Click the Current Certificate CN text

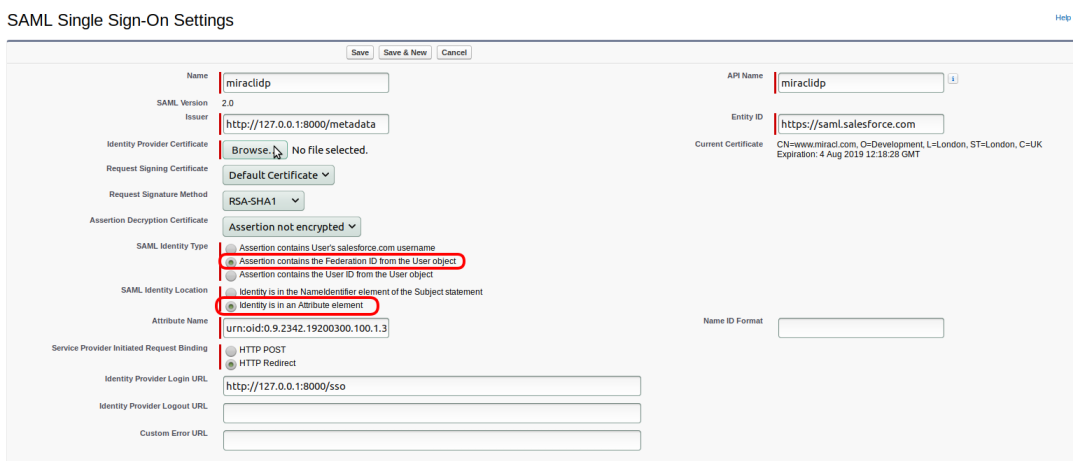pyautogui.click(x=909, y=144)
